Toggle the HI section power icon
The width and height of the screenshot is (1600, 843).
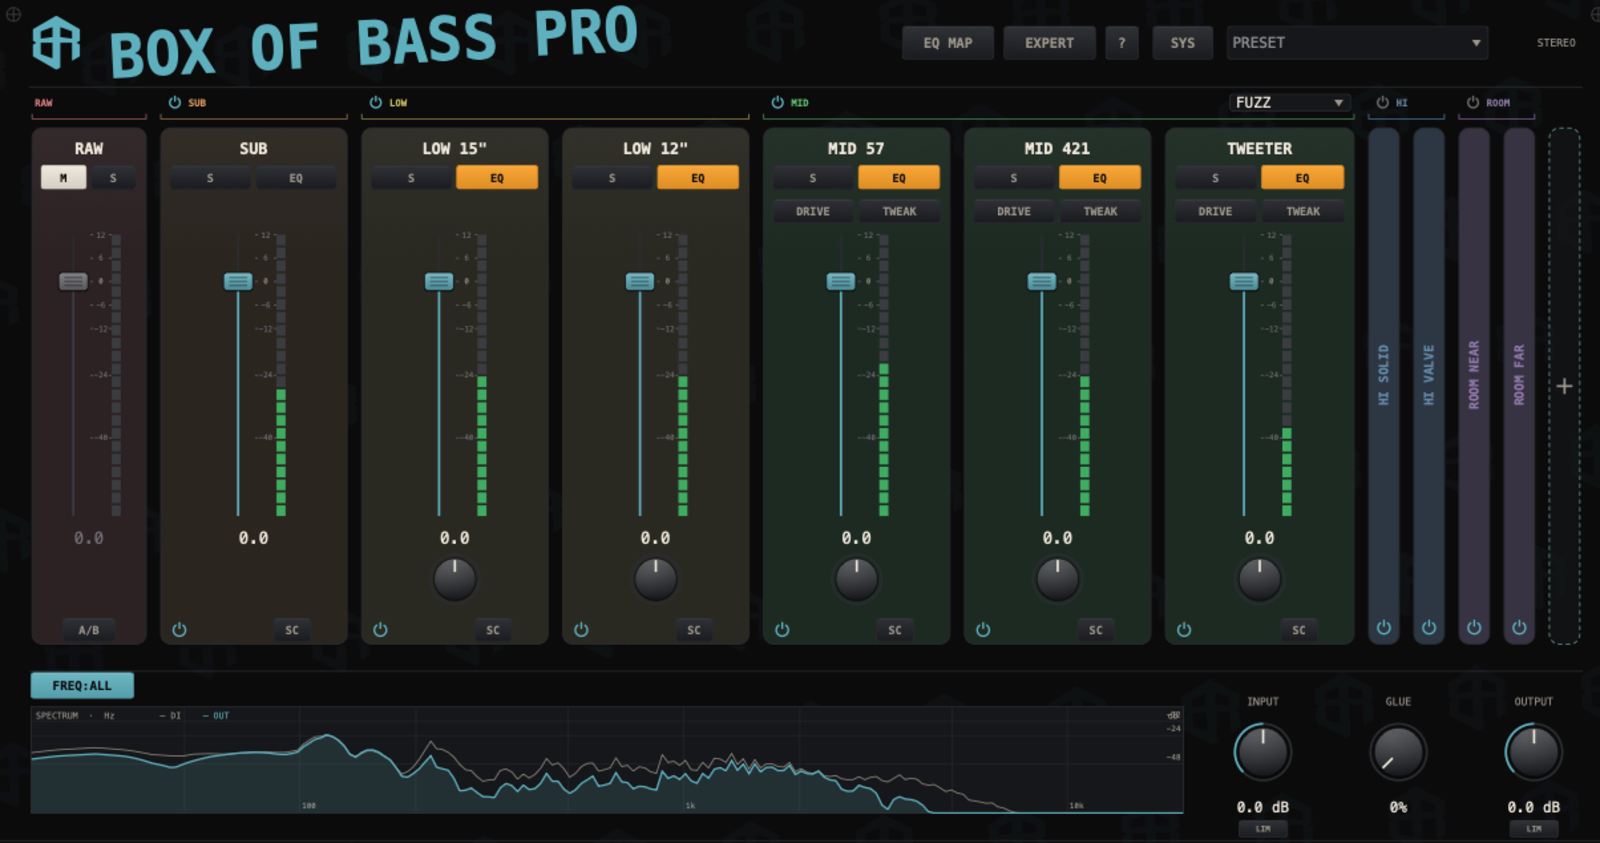pyautogui.click(x=1382, y=102)
